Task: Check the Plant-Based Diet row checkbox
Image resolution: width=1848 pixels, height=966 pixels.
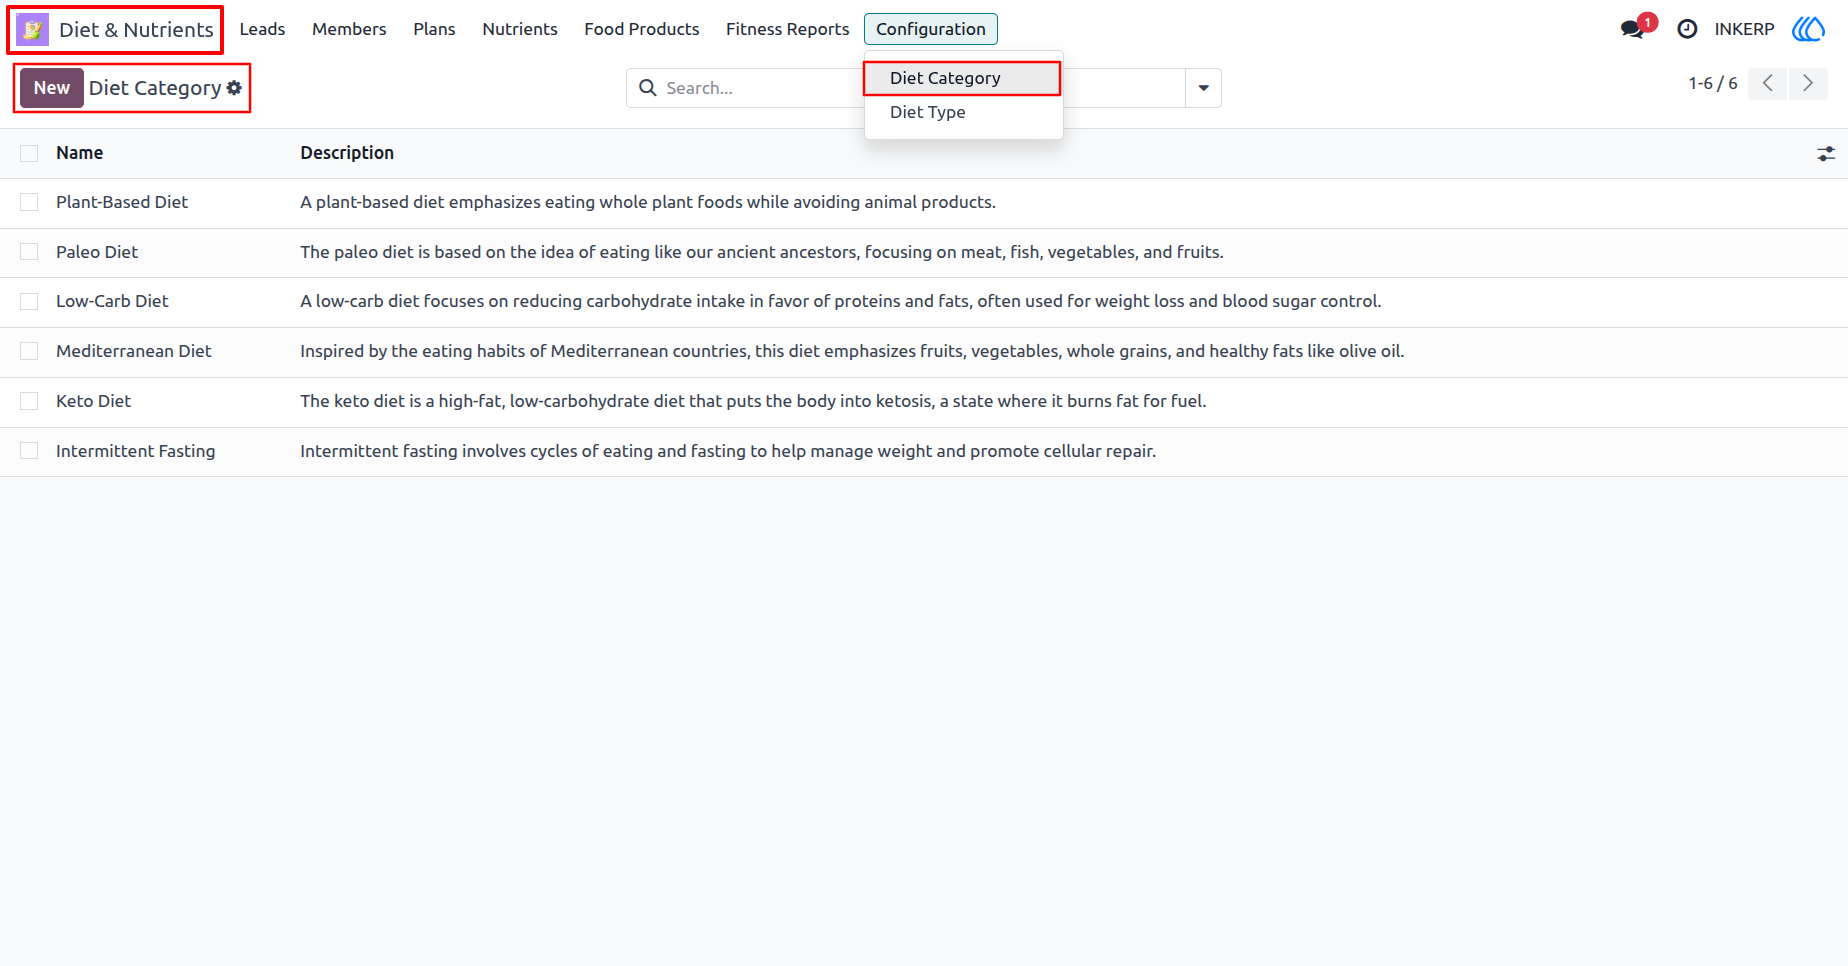Action: [29, 202]
